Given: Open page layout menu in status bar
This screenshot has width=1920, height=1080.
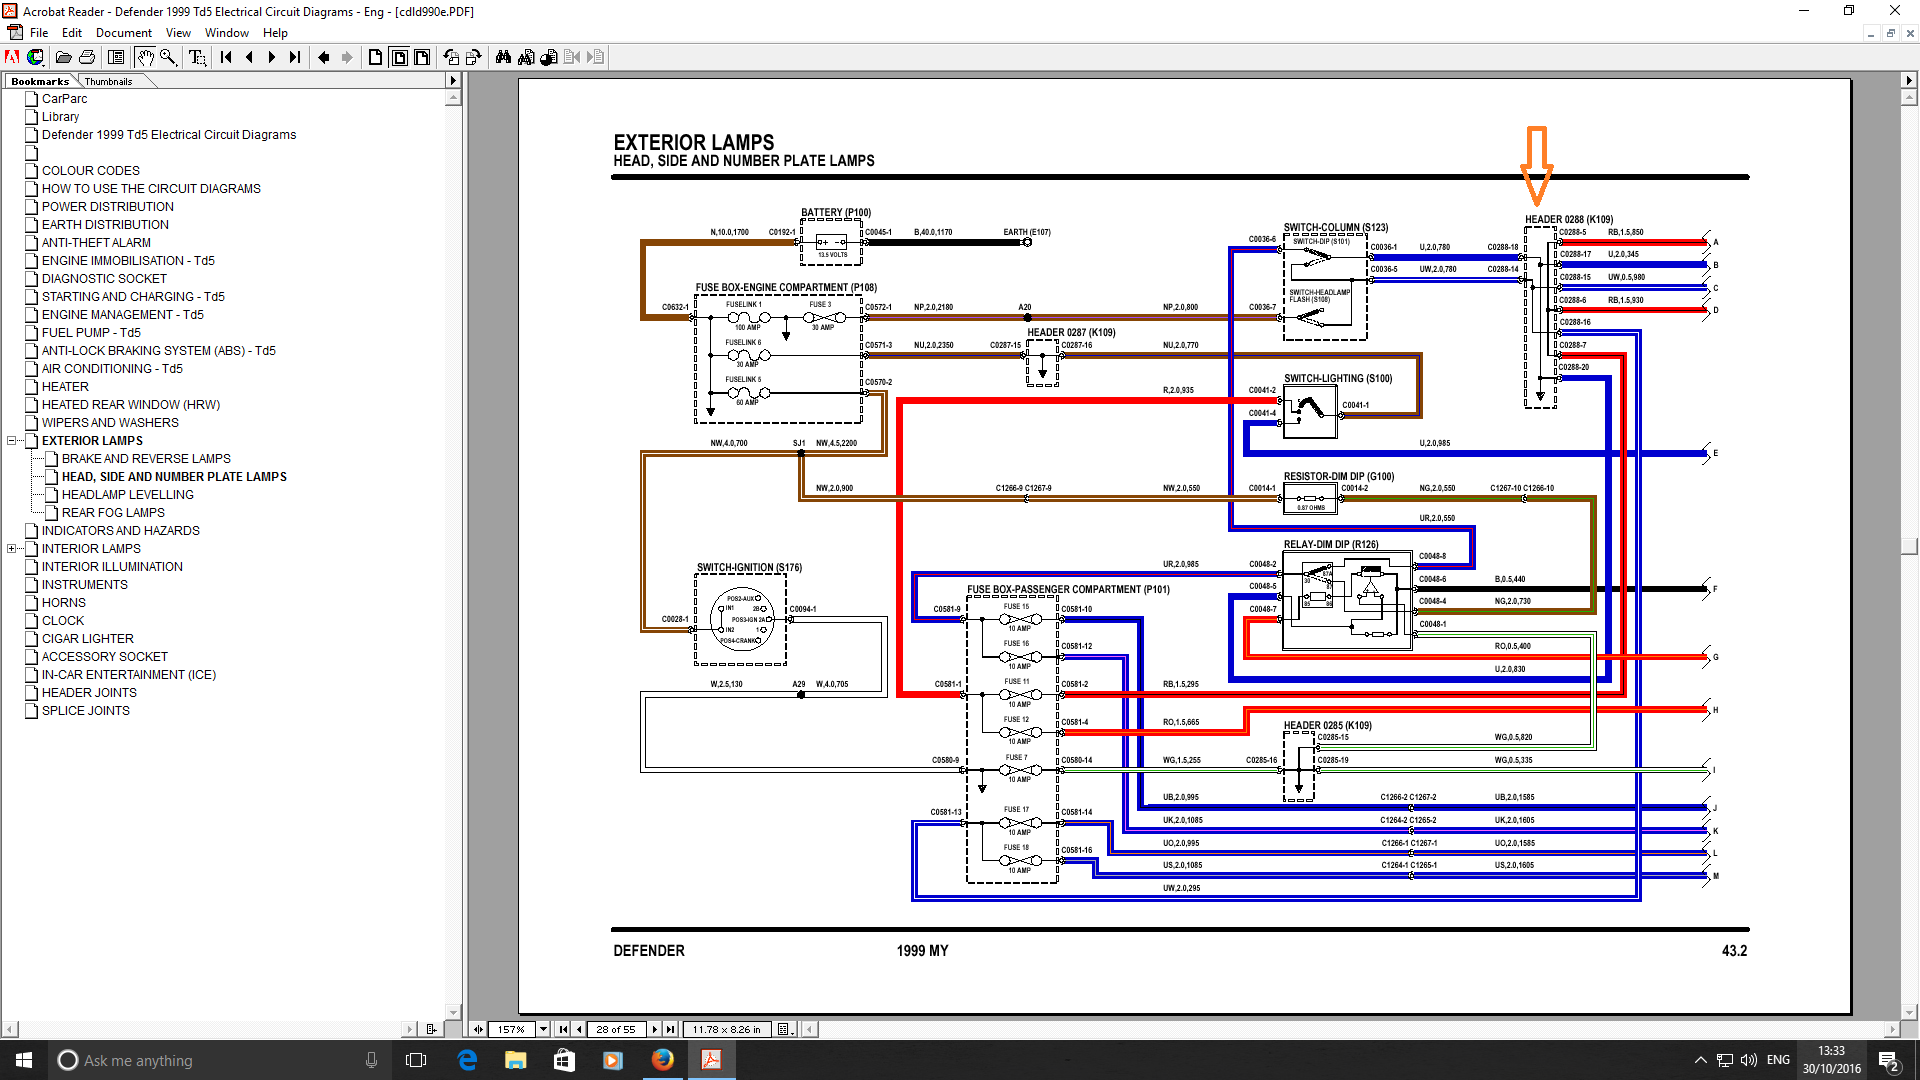Looking at the screenshot, I should tap(785, 1029).
